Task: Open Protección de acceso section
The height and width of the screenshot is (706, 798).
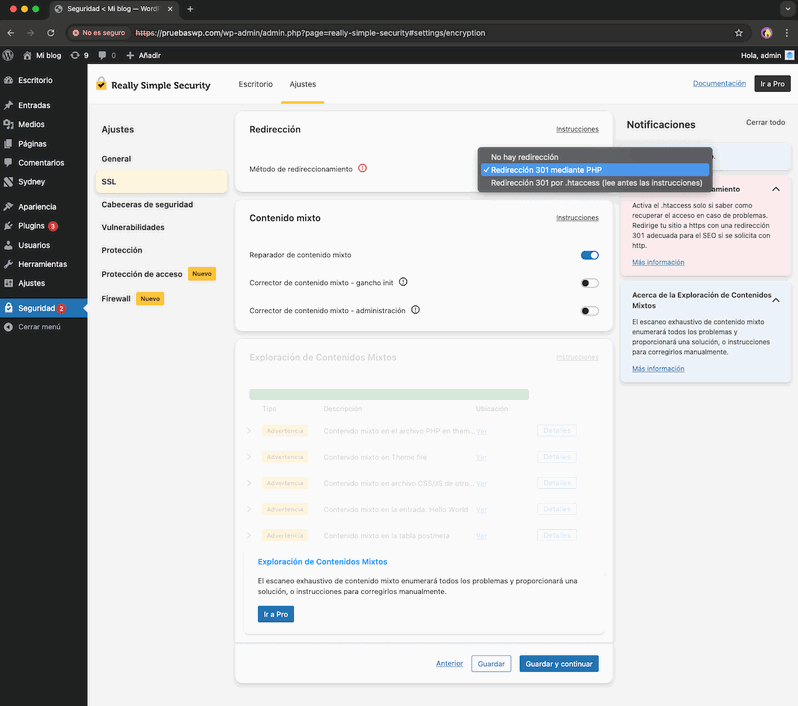Action: [x=161, y=274]
